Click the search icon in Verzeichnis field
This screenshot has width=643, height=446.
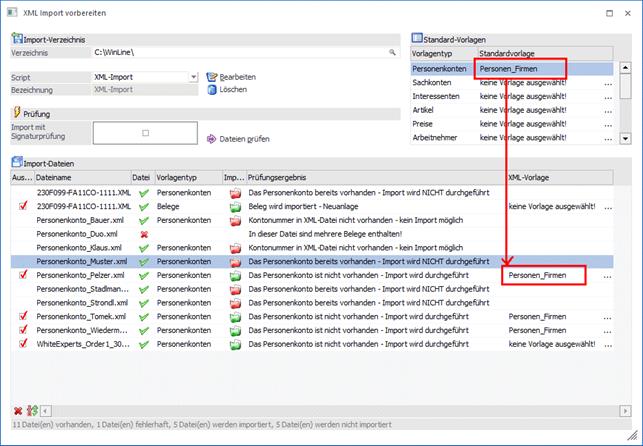click(393, 52)
